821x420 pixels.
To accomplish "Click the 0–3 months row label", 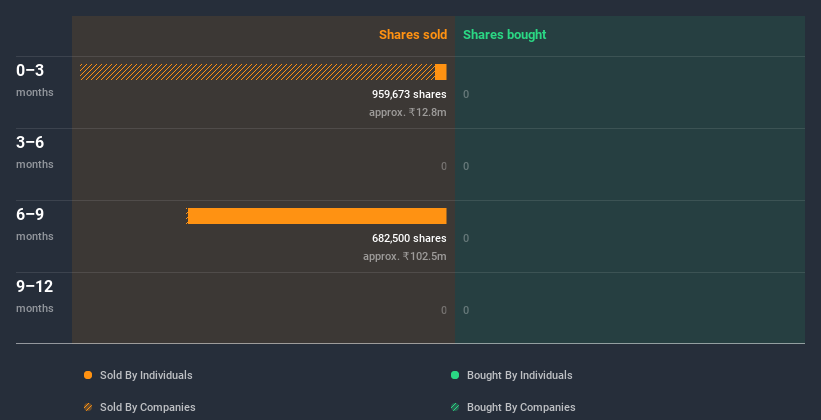I will (35, 80).
